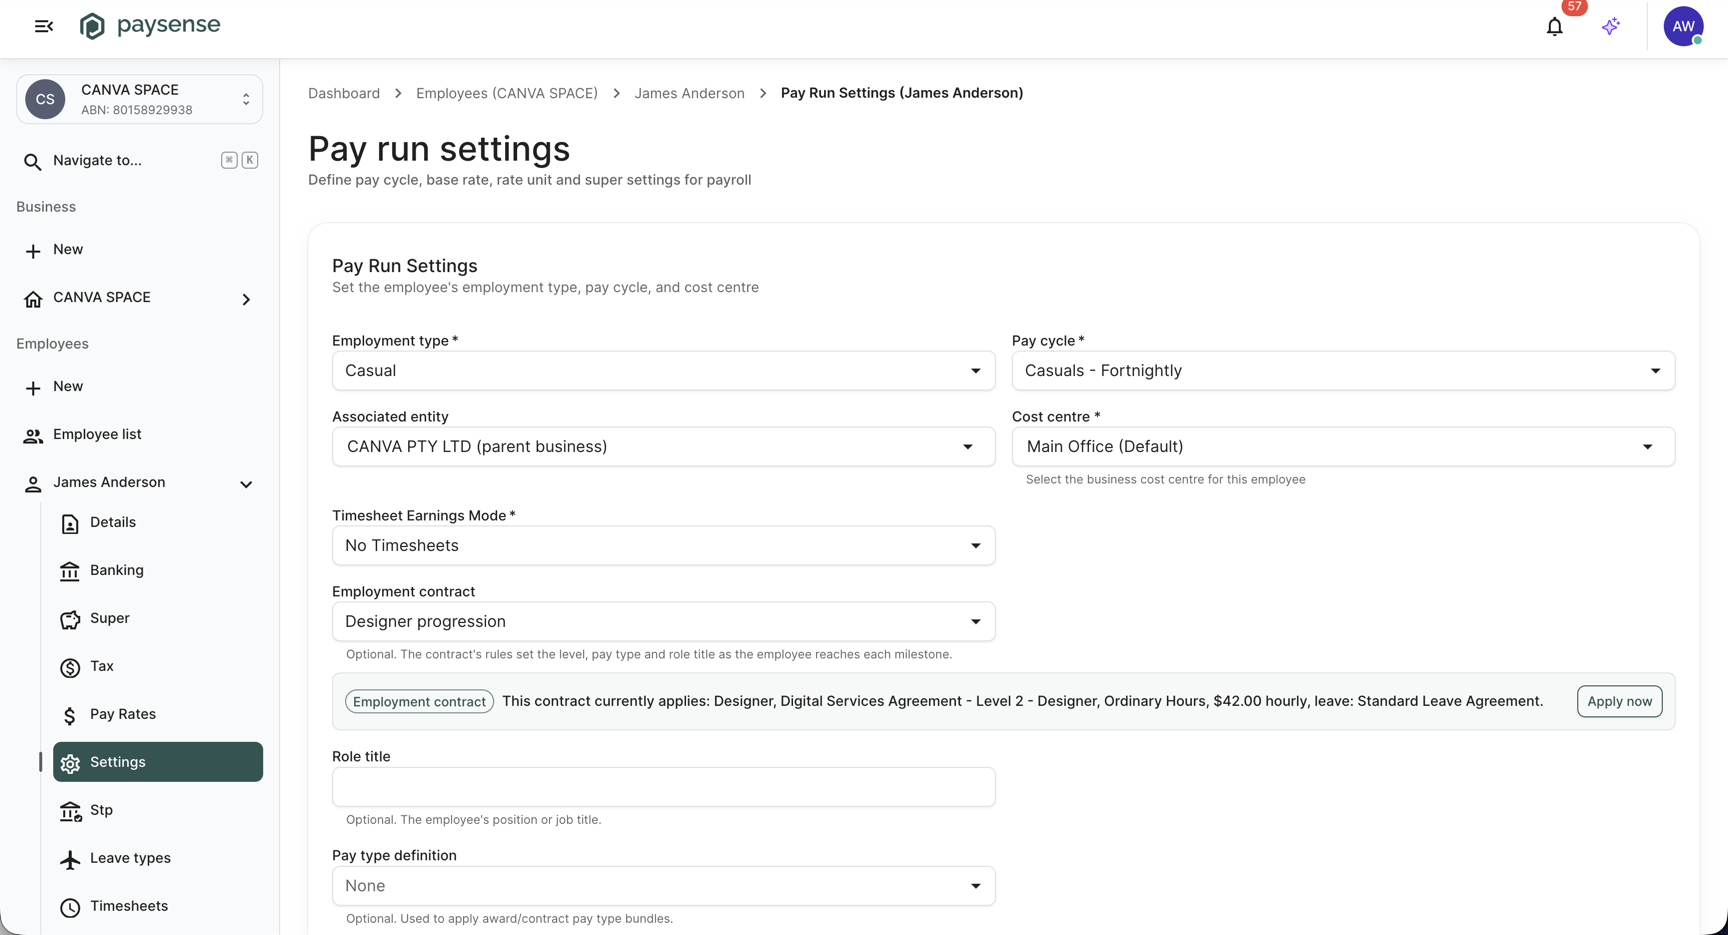Click the notification count badge 57
1728x935 pixels.
point(1575,7)
